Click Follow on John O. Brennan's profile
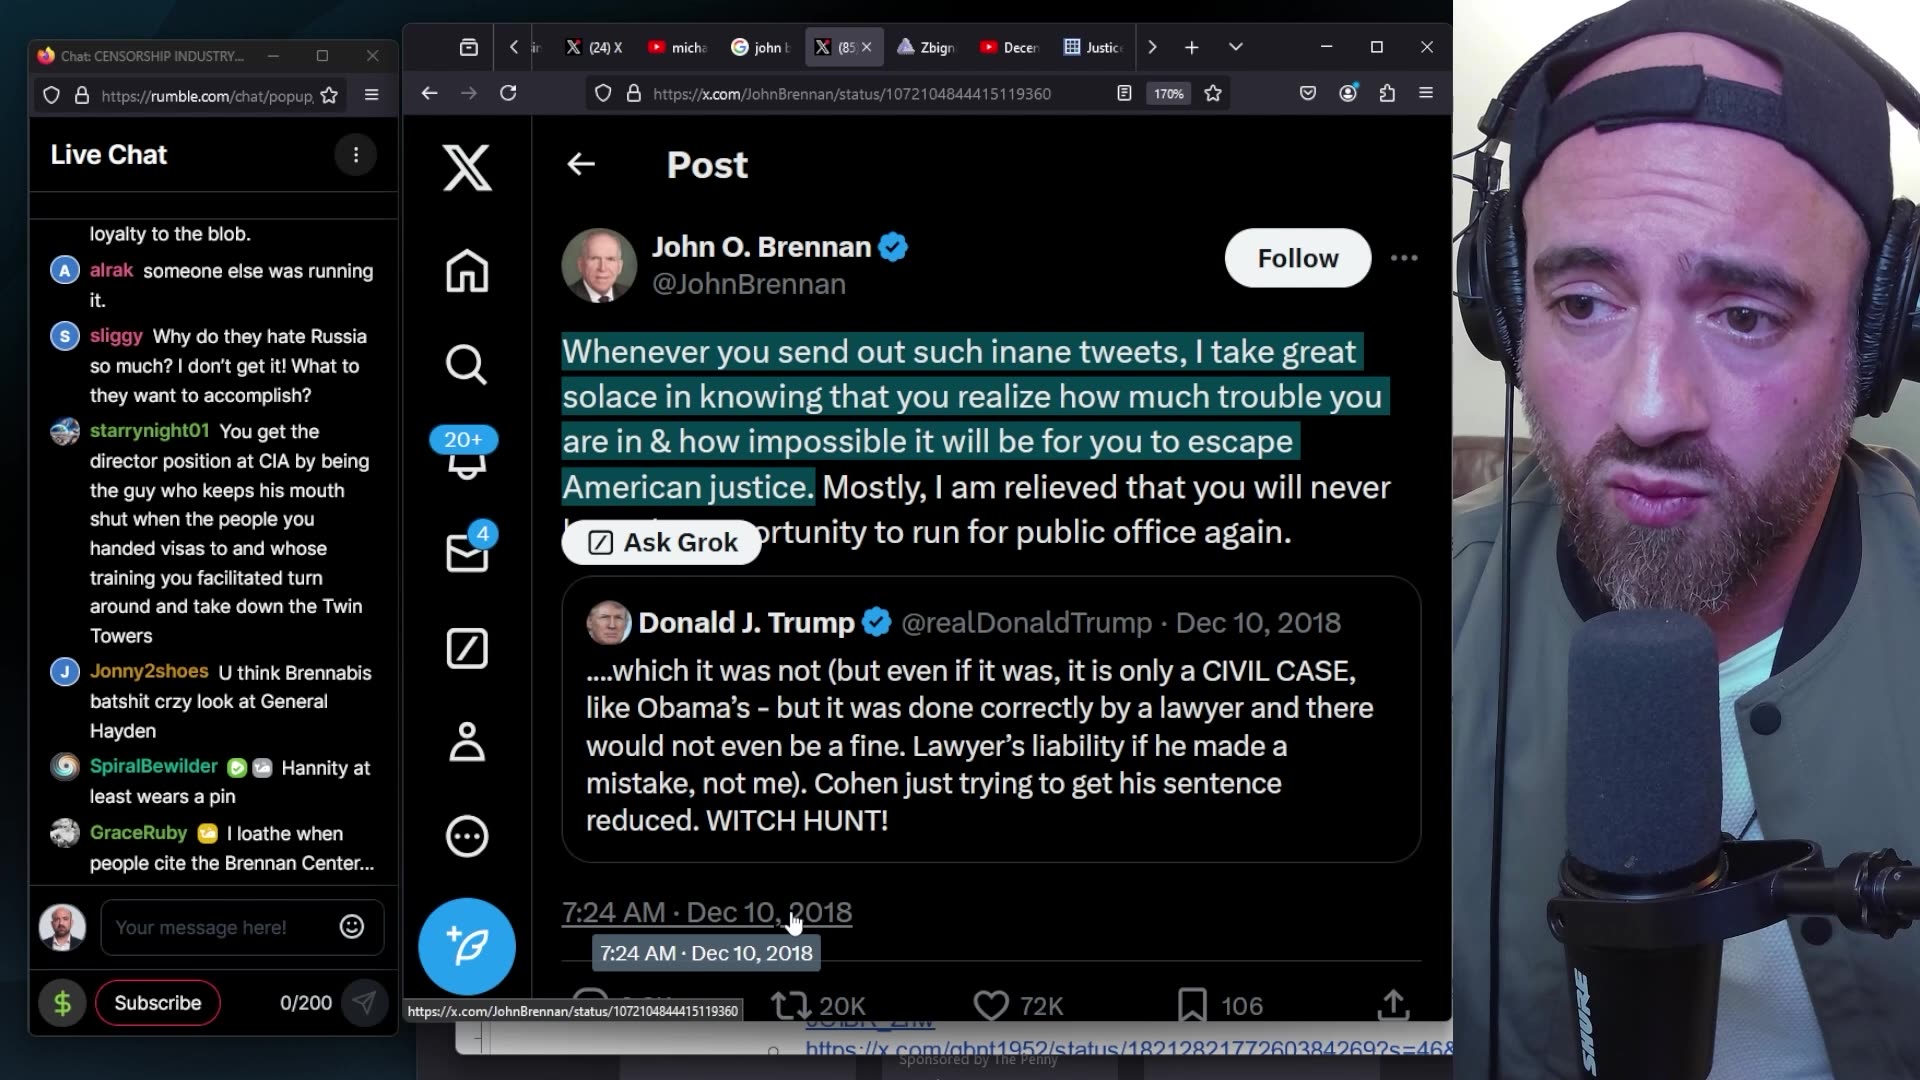The width and height of the screenshot is (1920, 1080). (1297, 258)
